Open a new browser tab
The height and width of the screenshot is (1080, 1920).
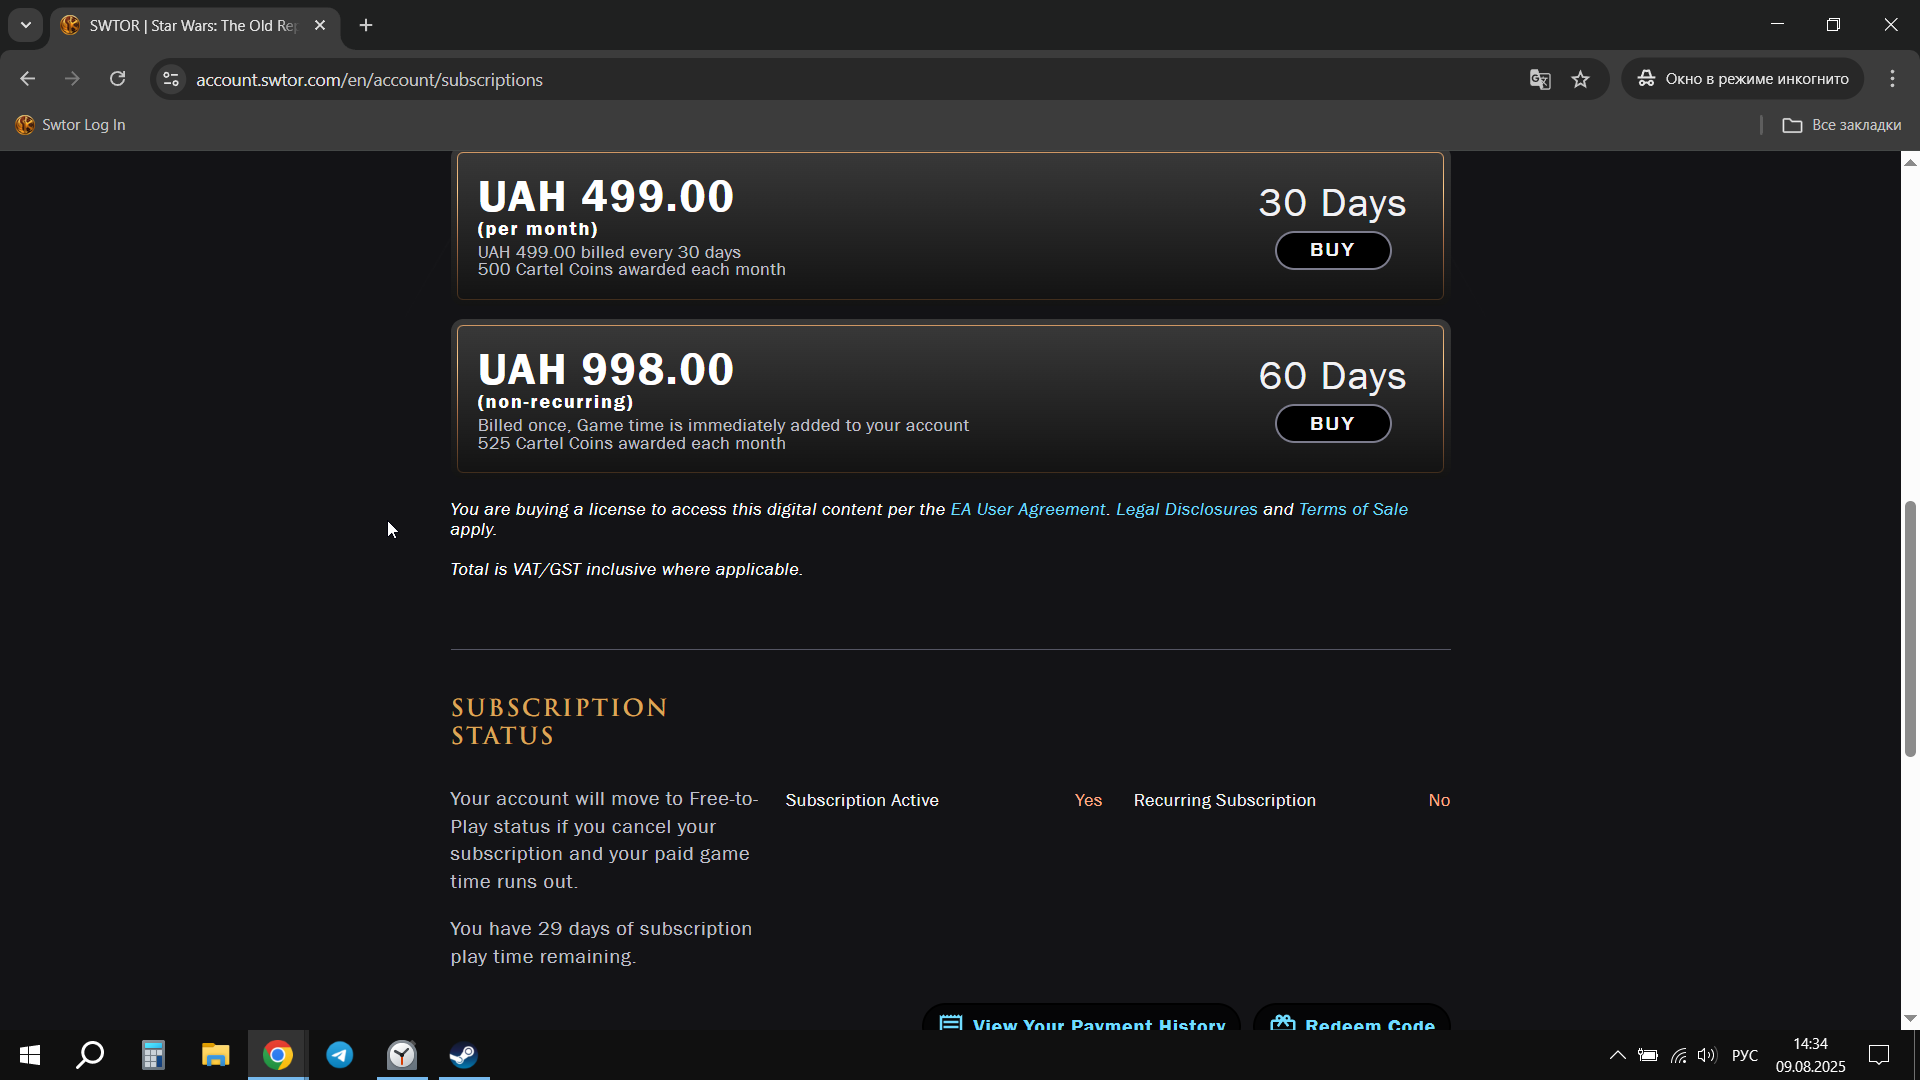(366, 25)
